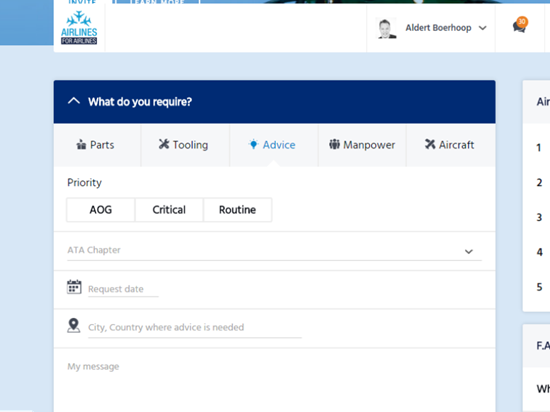The height and width of the screenshot is (412, 550).
Task: Select list item number 2 in side panel
Action: point(539,182)
